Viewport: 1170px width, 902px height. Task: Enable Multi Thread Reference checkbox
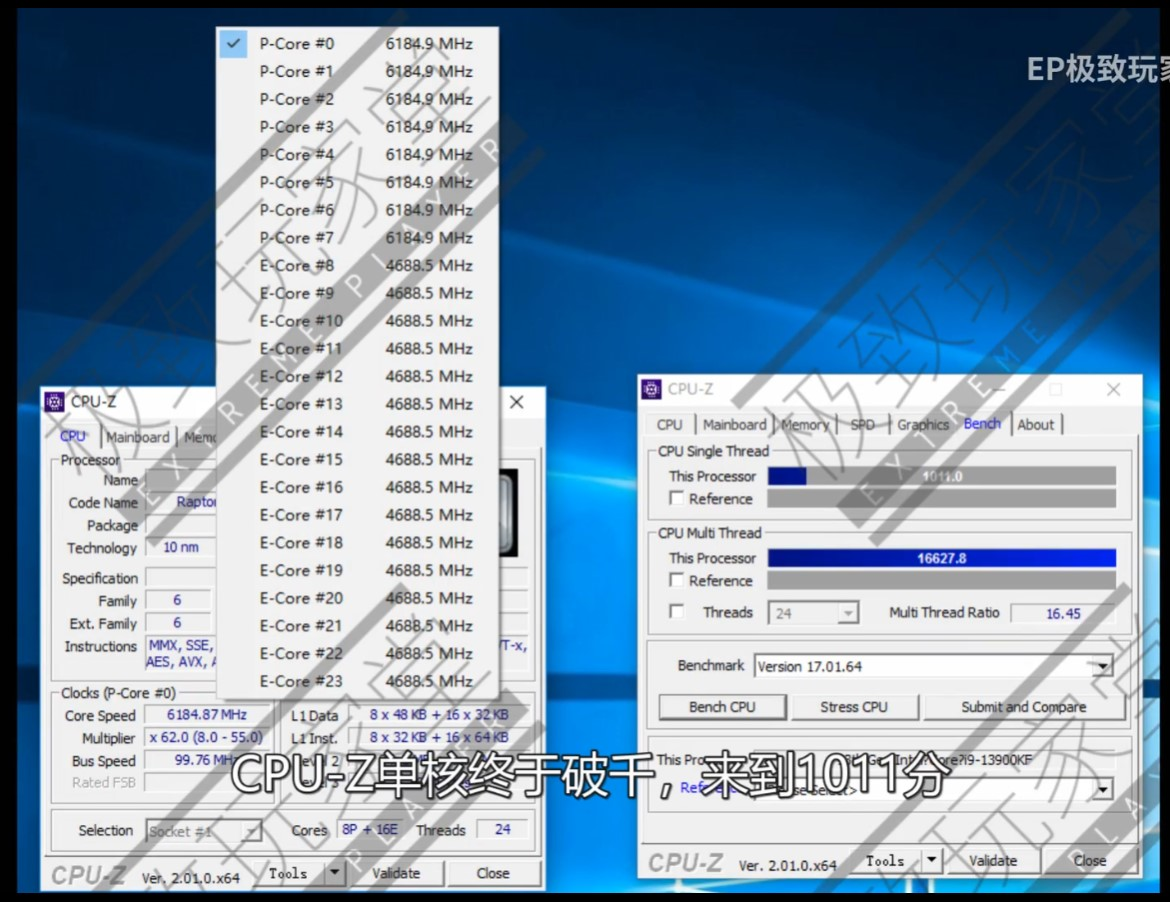point(677,580)
